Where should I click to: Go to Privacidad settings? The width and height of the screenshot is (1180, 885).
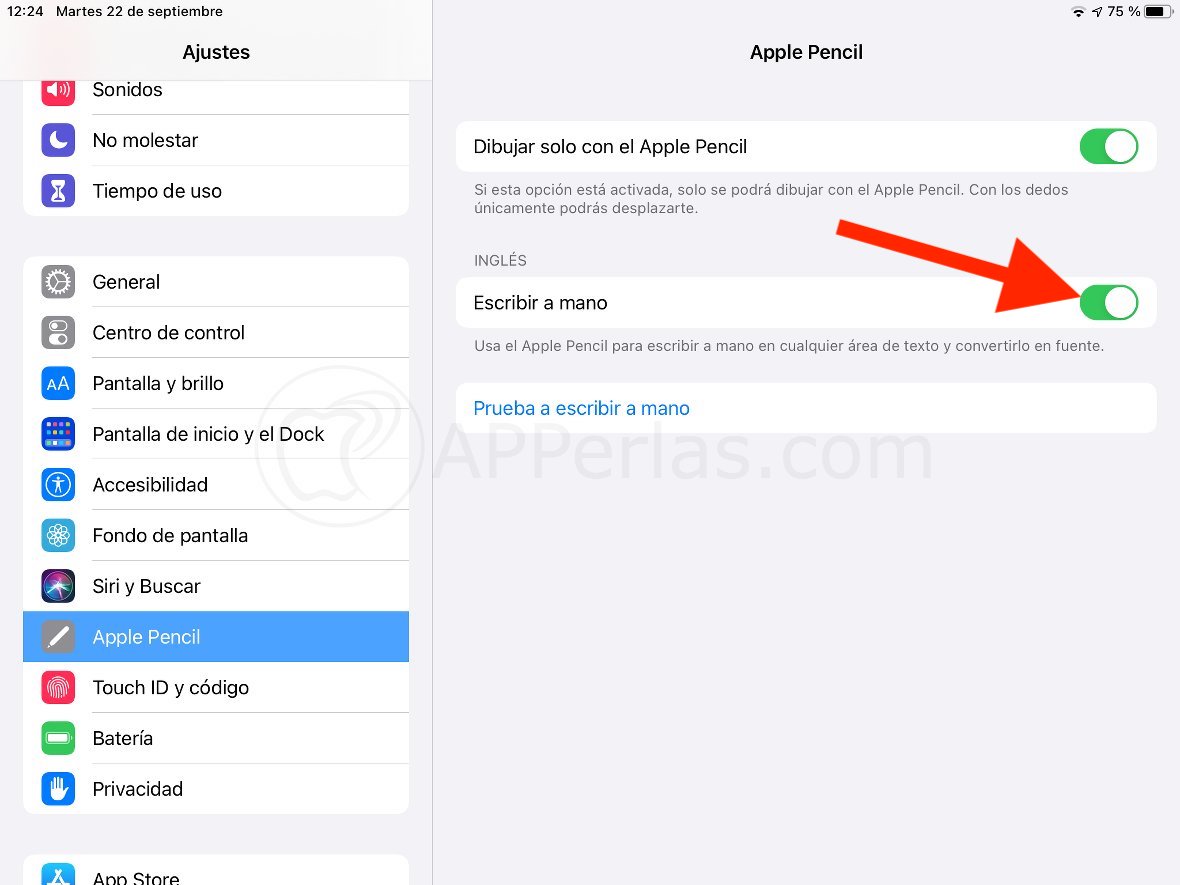pyautogui.click(x=216, y=789)
